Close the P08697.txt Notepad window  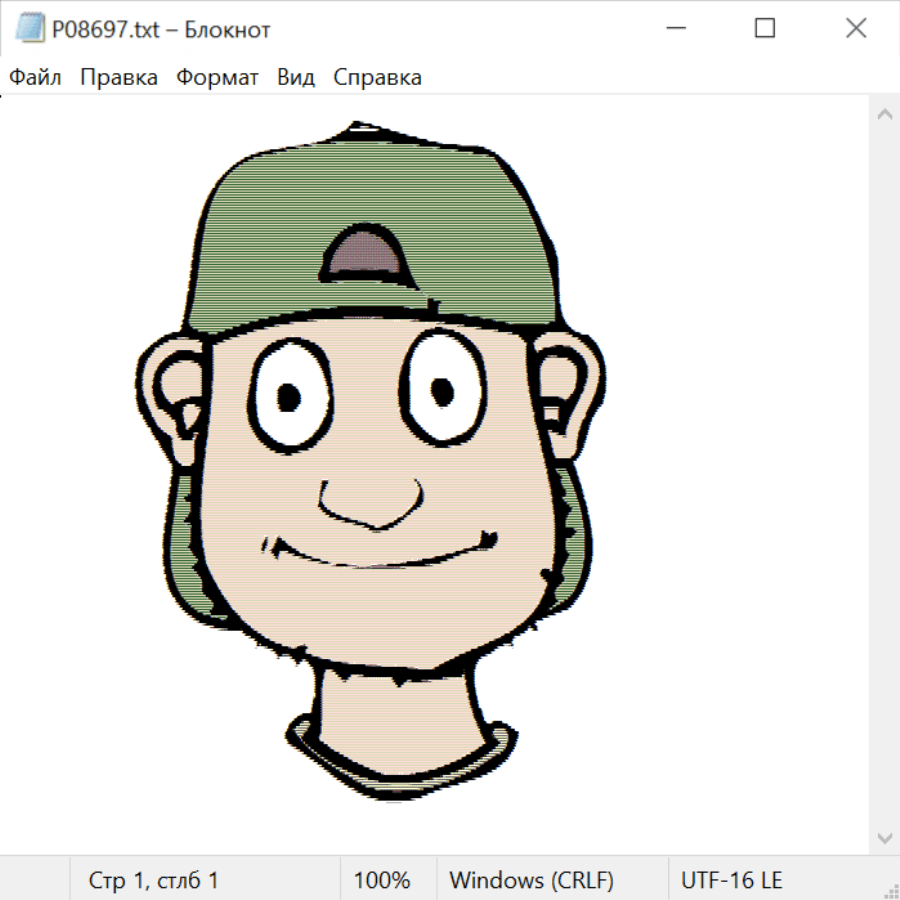855,29
